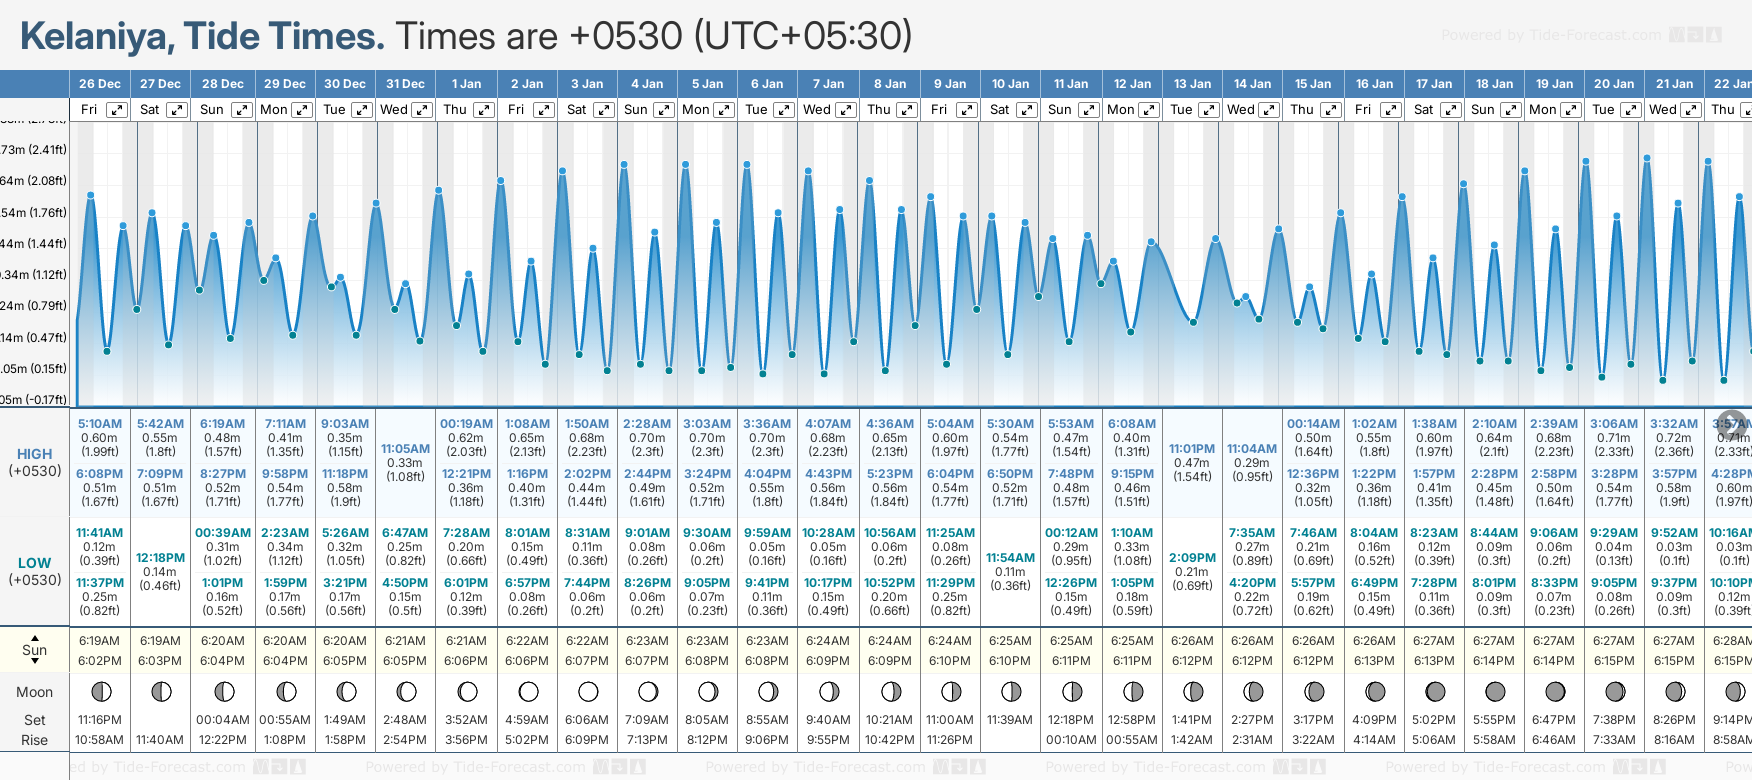This screenshot has width=1752, height=780.
Task: Click the Kelaniya, Tide Times heading
Action: pos(202,37)
